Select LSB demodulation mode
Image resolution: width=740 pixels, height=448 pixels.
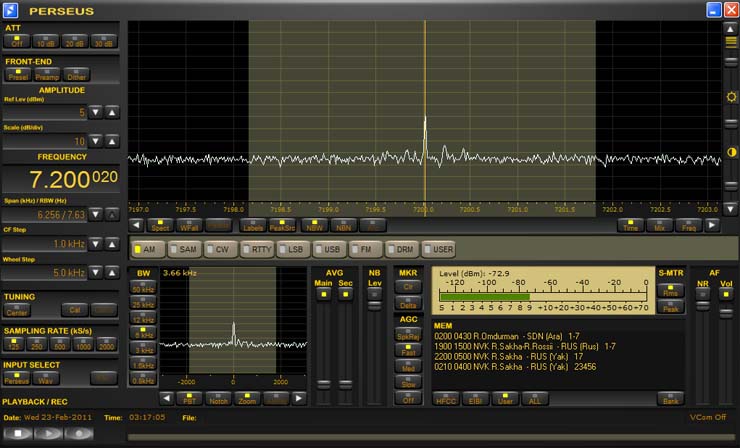point(293,249)
